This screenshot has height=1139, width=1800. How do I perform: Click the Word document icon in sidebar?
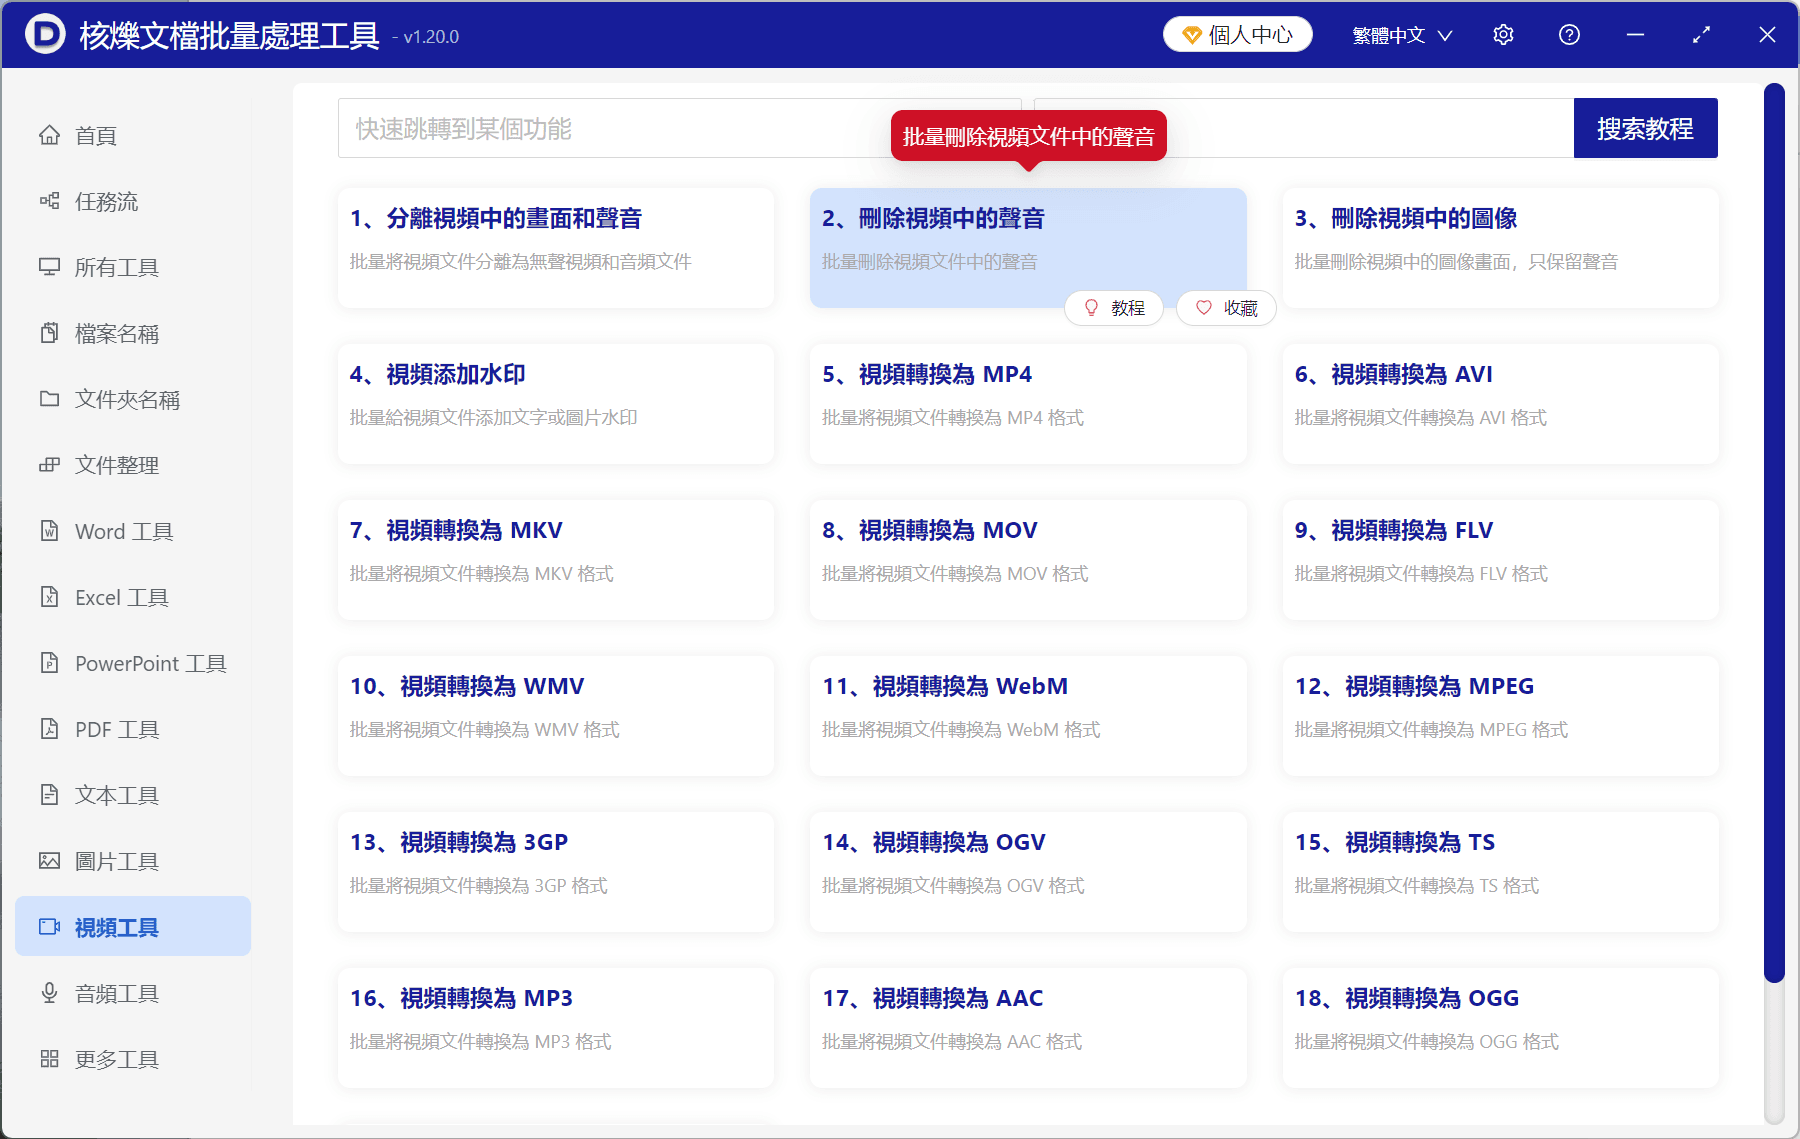[x=49, y=531]
